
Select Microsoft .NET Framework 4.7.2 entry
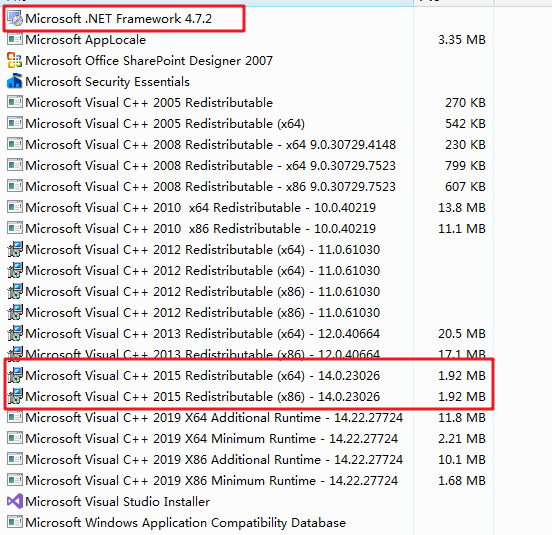119,18
